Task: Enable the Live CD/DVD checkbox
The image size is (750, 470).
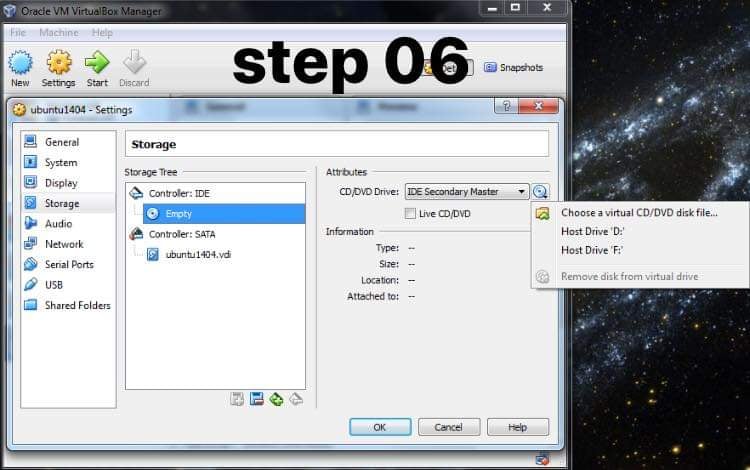Action: (410, 213)
